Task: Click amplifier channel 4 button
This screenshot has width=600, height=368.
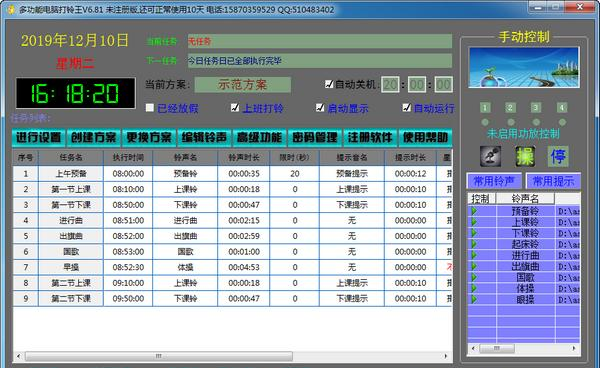Action: [562, 107]
